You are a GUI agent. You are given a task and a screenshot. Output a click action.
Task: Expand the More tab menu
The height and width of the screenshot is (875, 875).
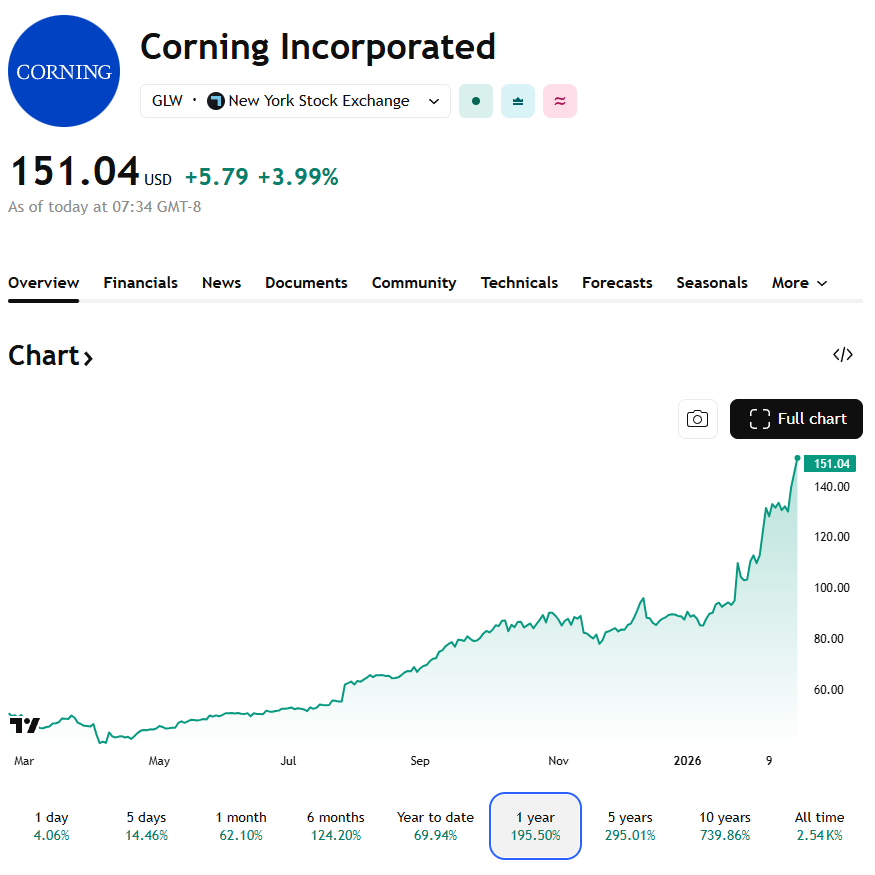pos(799,283)
